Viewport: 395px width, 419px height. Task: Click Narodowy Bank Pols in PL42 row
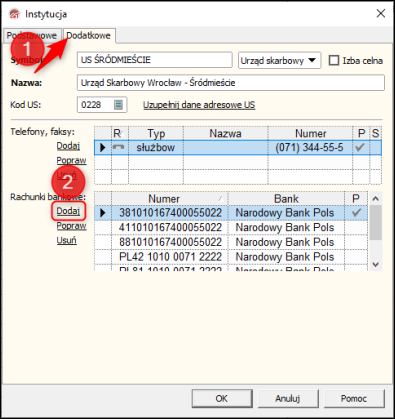(x=285, y=257)
